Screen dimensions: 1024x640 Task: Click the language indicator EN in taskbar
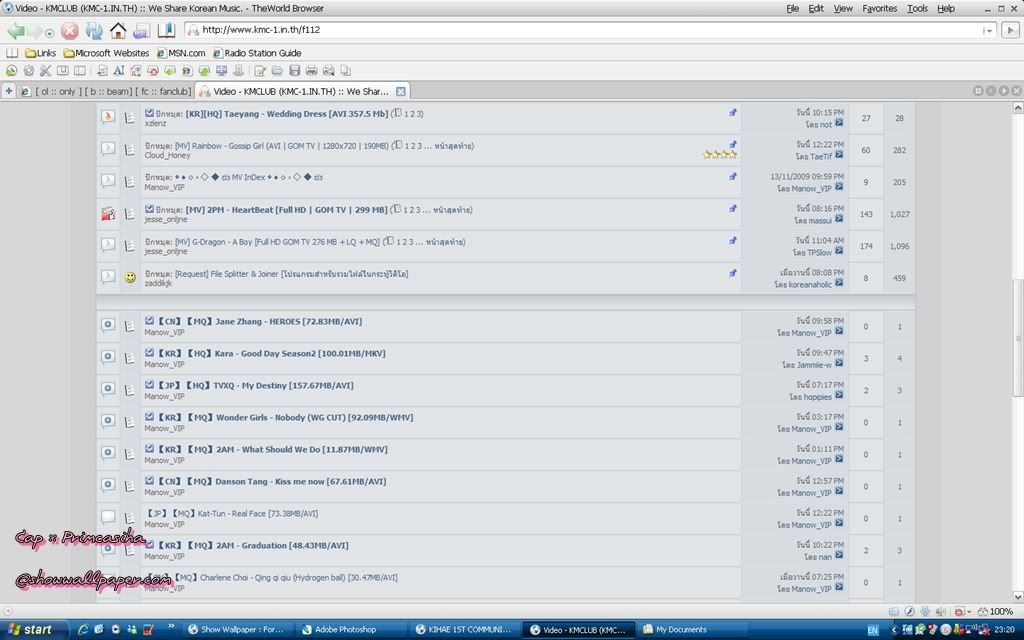click(x=872, y=630)
